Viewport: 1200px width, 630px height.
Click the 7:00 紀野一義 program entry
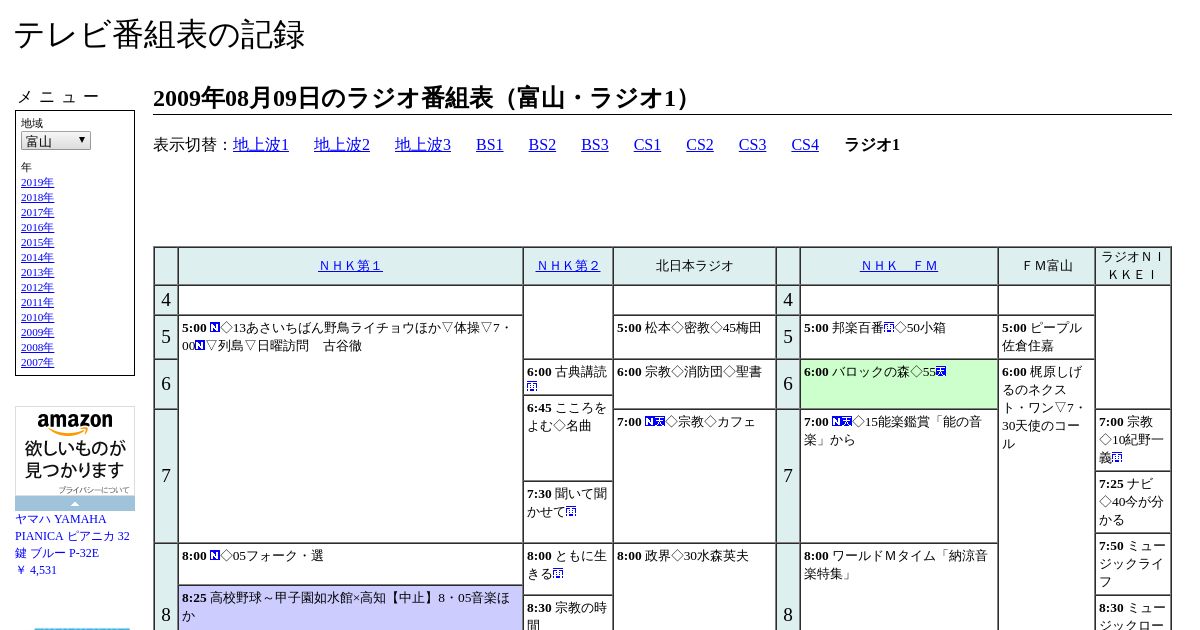1133,440
